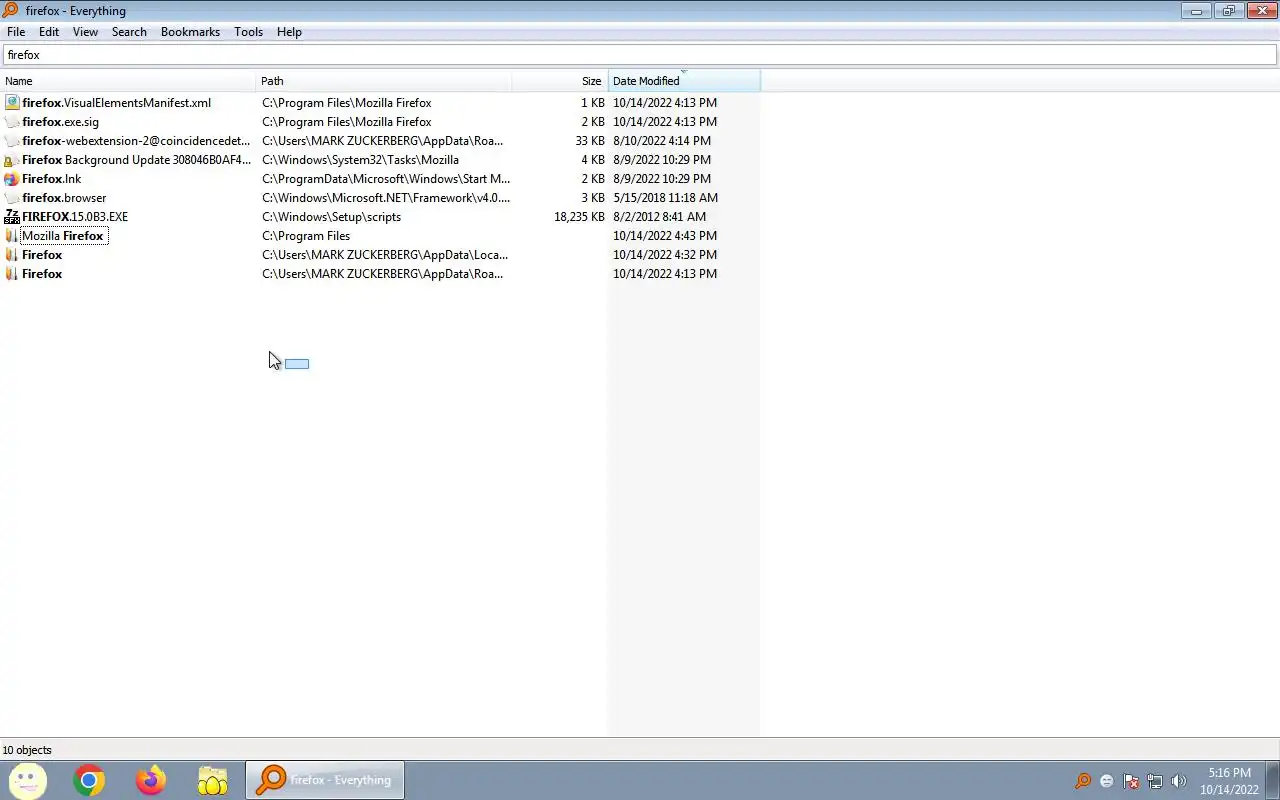Select the firefox.exe.sig file icon
1280x800 pixels.
12,122
